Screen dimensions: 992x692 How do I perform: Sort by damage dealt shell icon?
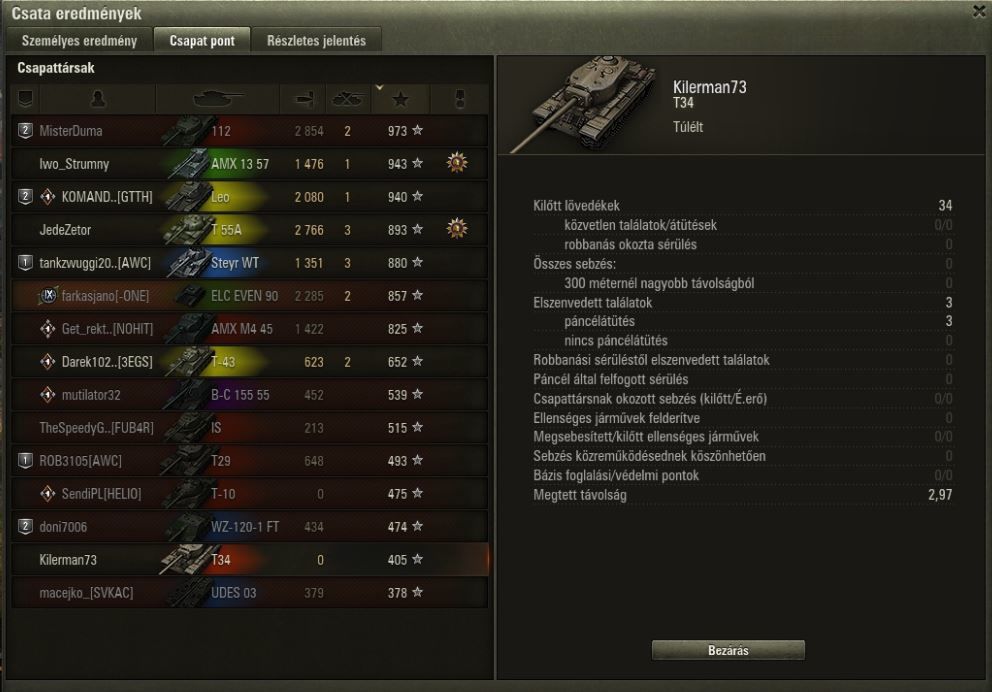304,99
